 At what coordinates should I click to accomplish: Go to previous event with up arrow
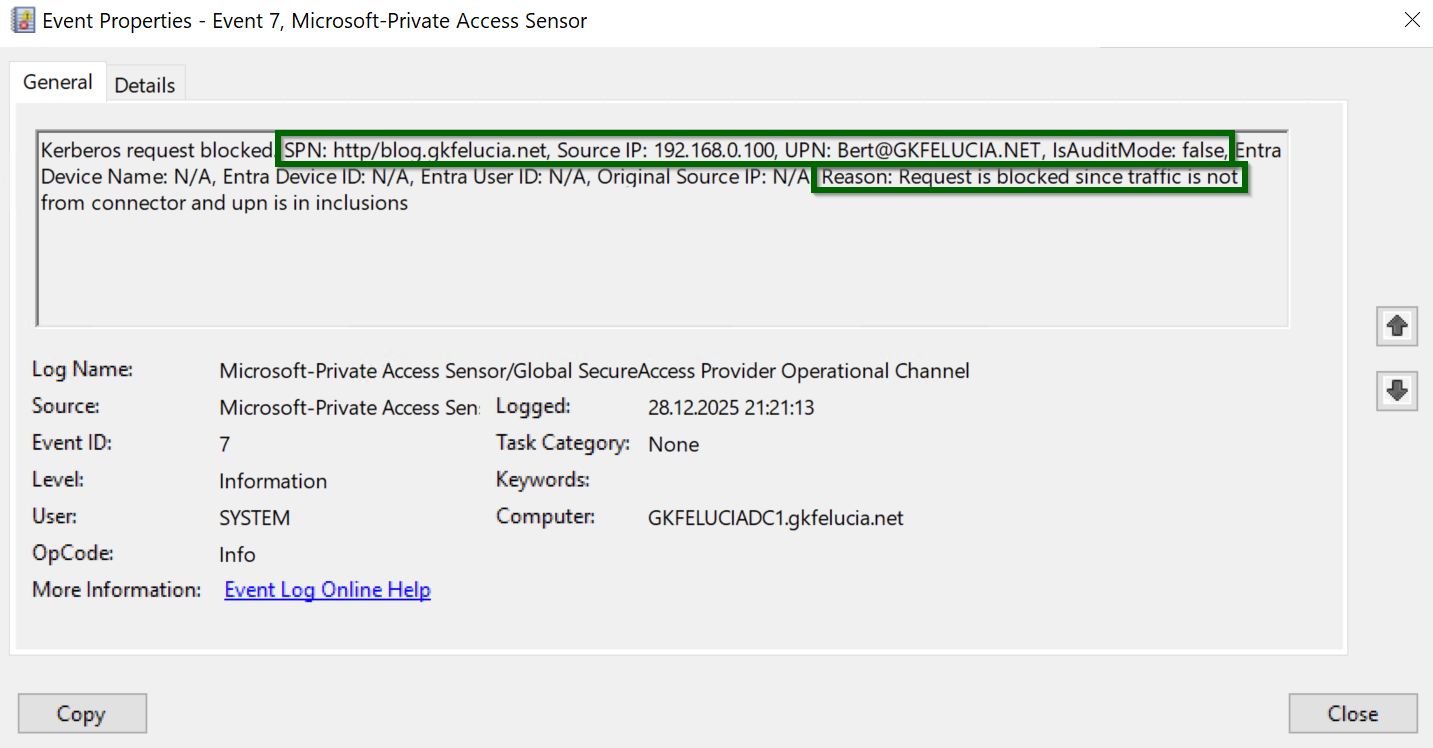[x=1397, y=326]
